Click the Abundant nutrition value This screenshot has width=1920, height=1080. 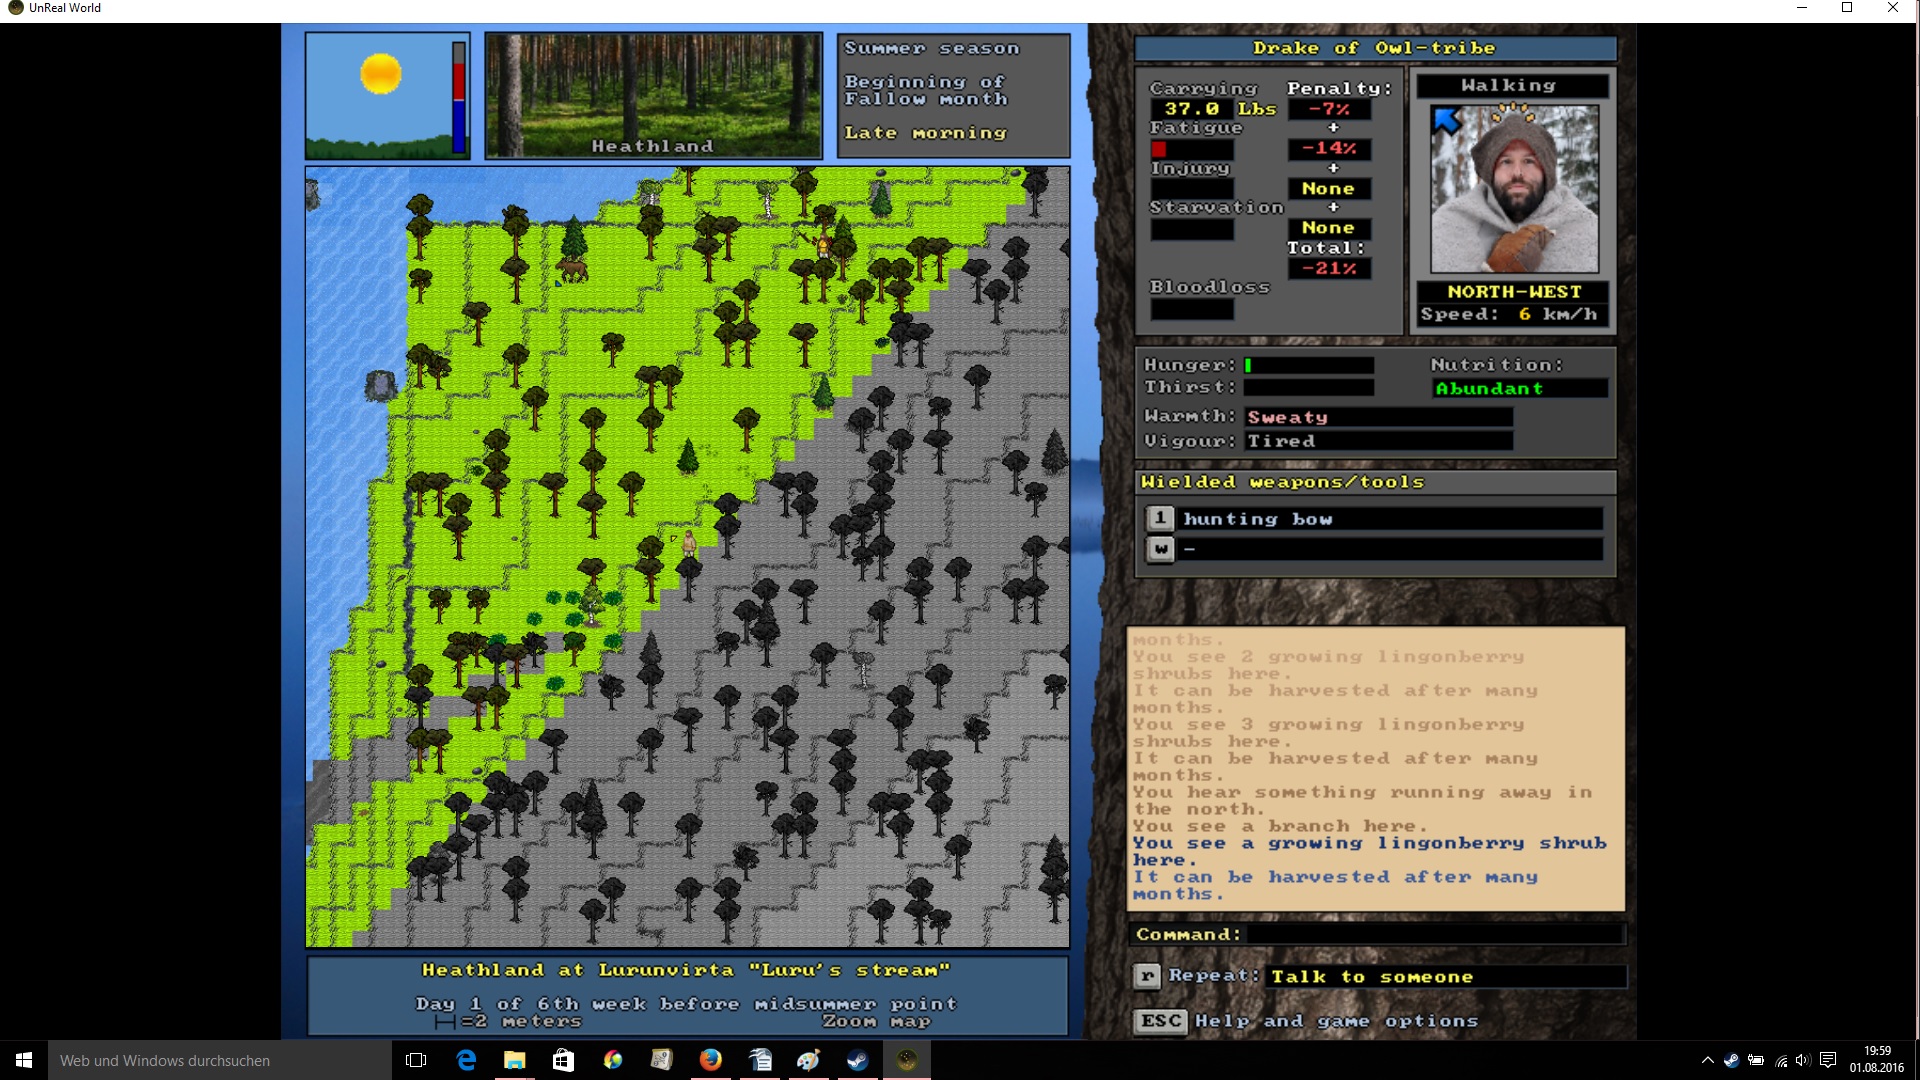pyautogui.click(x=1520, y=388)
